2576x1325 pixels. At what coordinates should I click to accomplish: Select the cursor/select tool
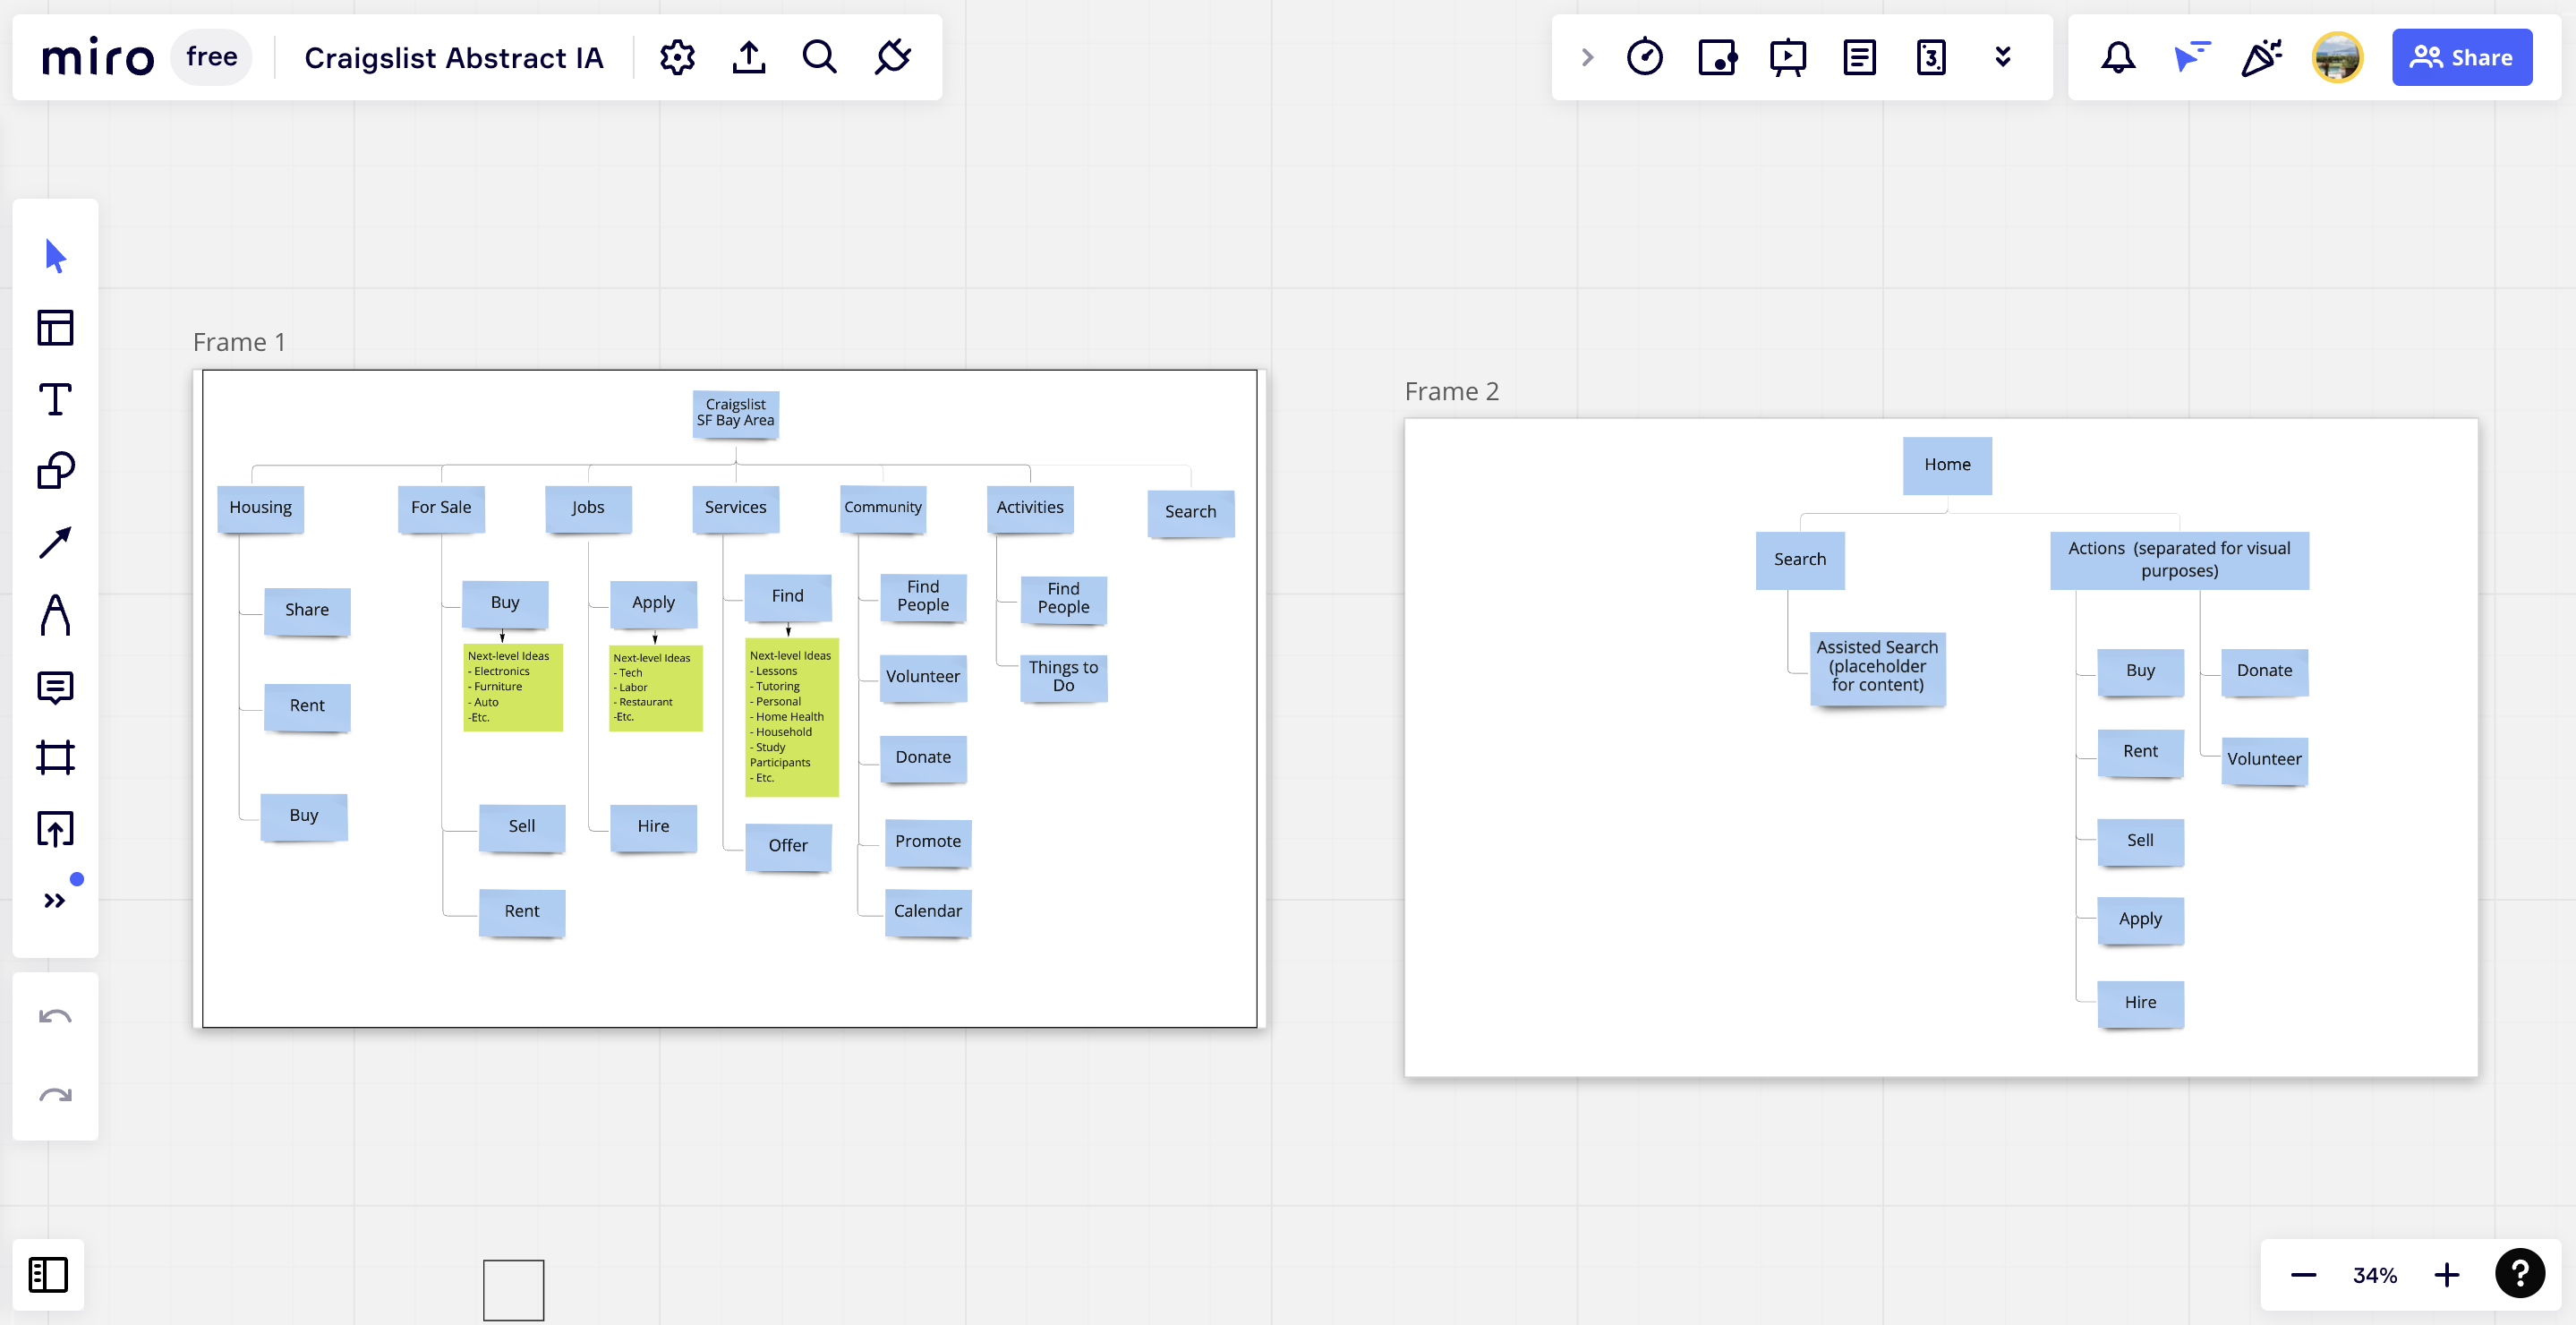tap(55, 256)
